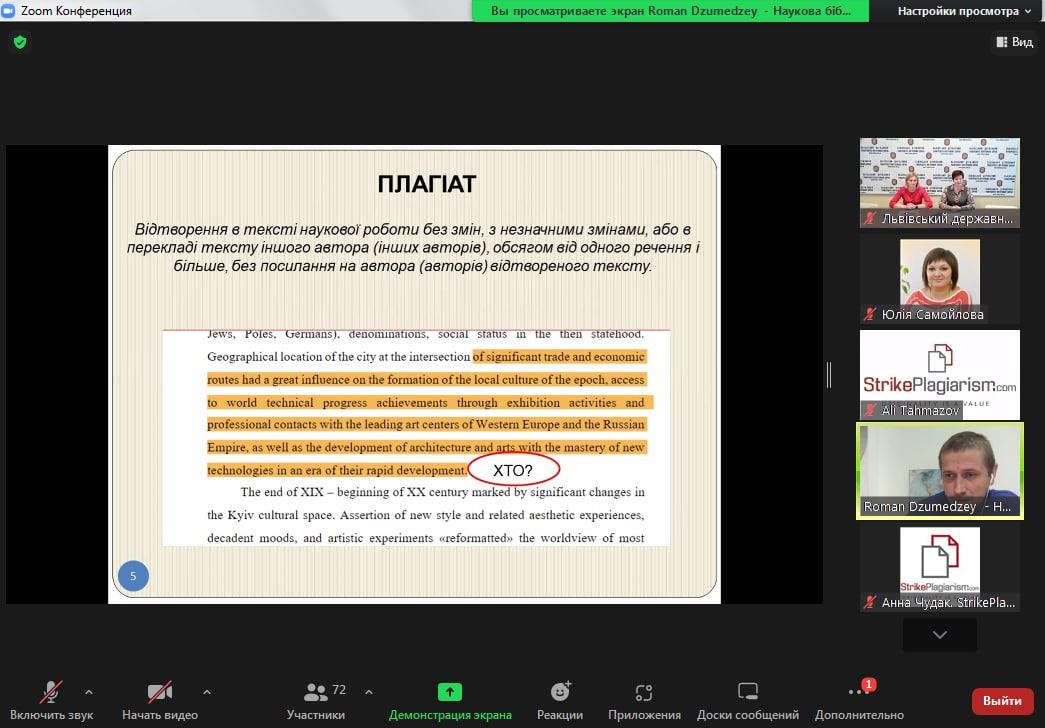Click the green encryption shield icon
Screen dimensions: 1045x728
19,42
